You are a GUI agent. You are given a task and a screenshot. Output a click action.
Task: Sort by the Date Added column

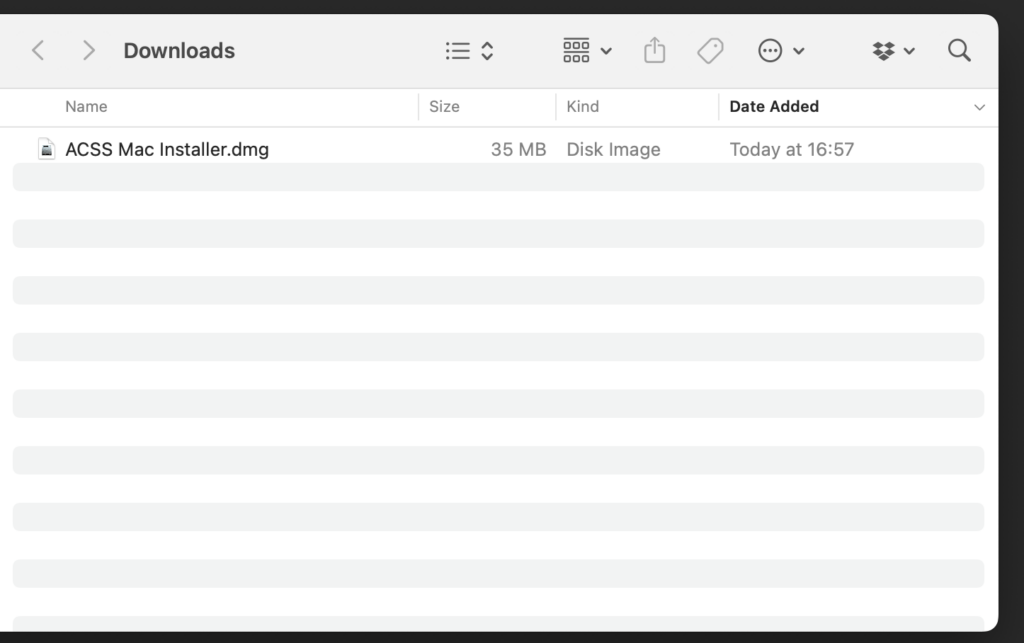(774, 106)
